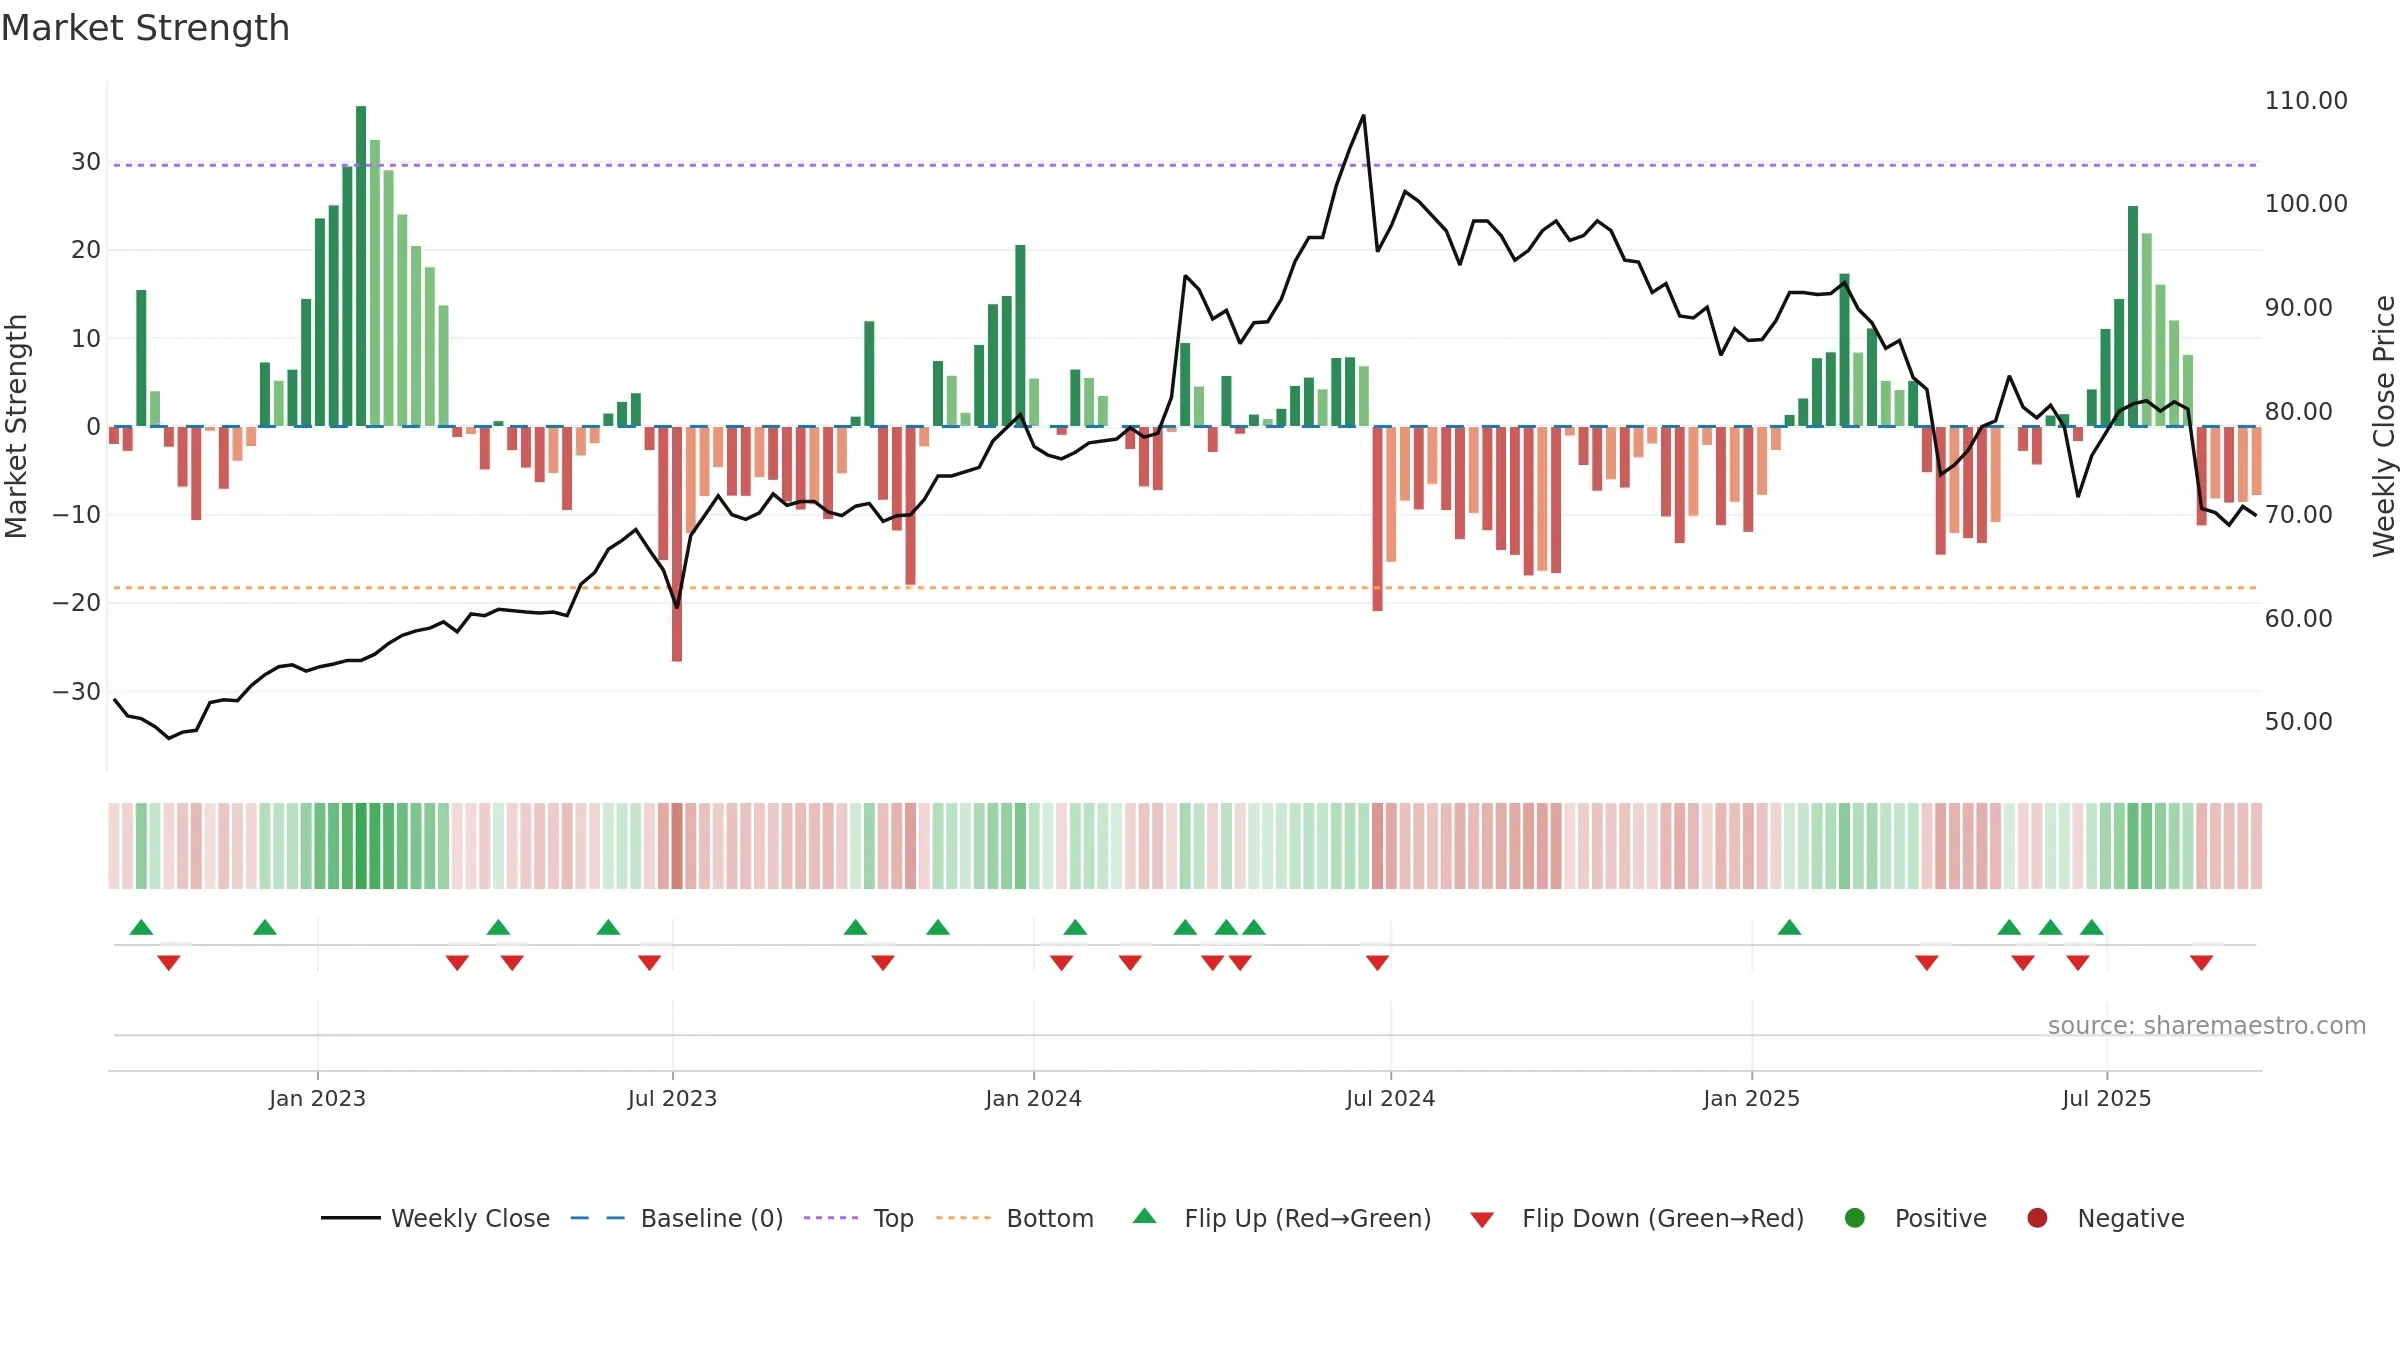Toggle the Top dotted line legend entry
Viewport: 2400px width, 1350px height.
pyautogui.click(x=859, y=1218)
